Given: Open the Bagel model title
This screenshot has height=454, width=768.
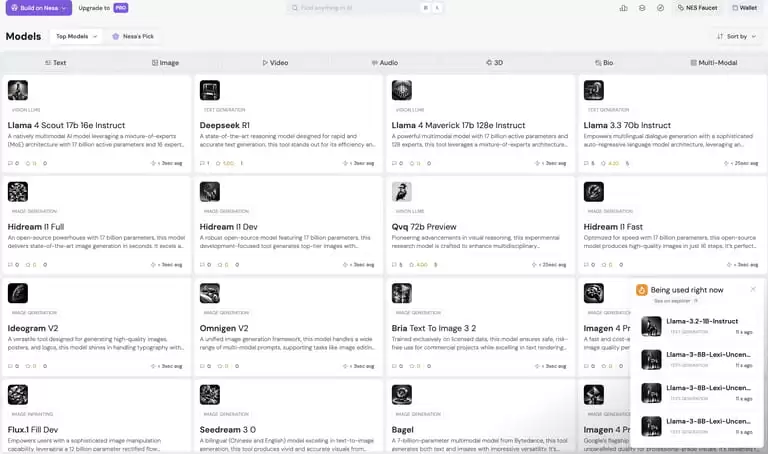Looking at the screenshot, I should pos(402,430).
